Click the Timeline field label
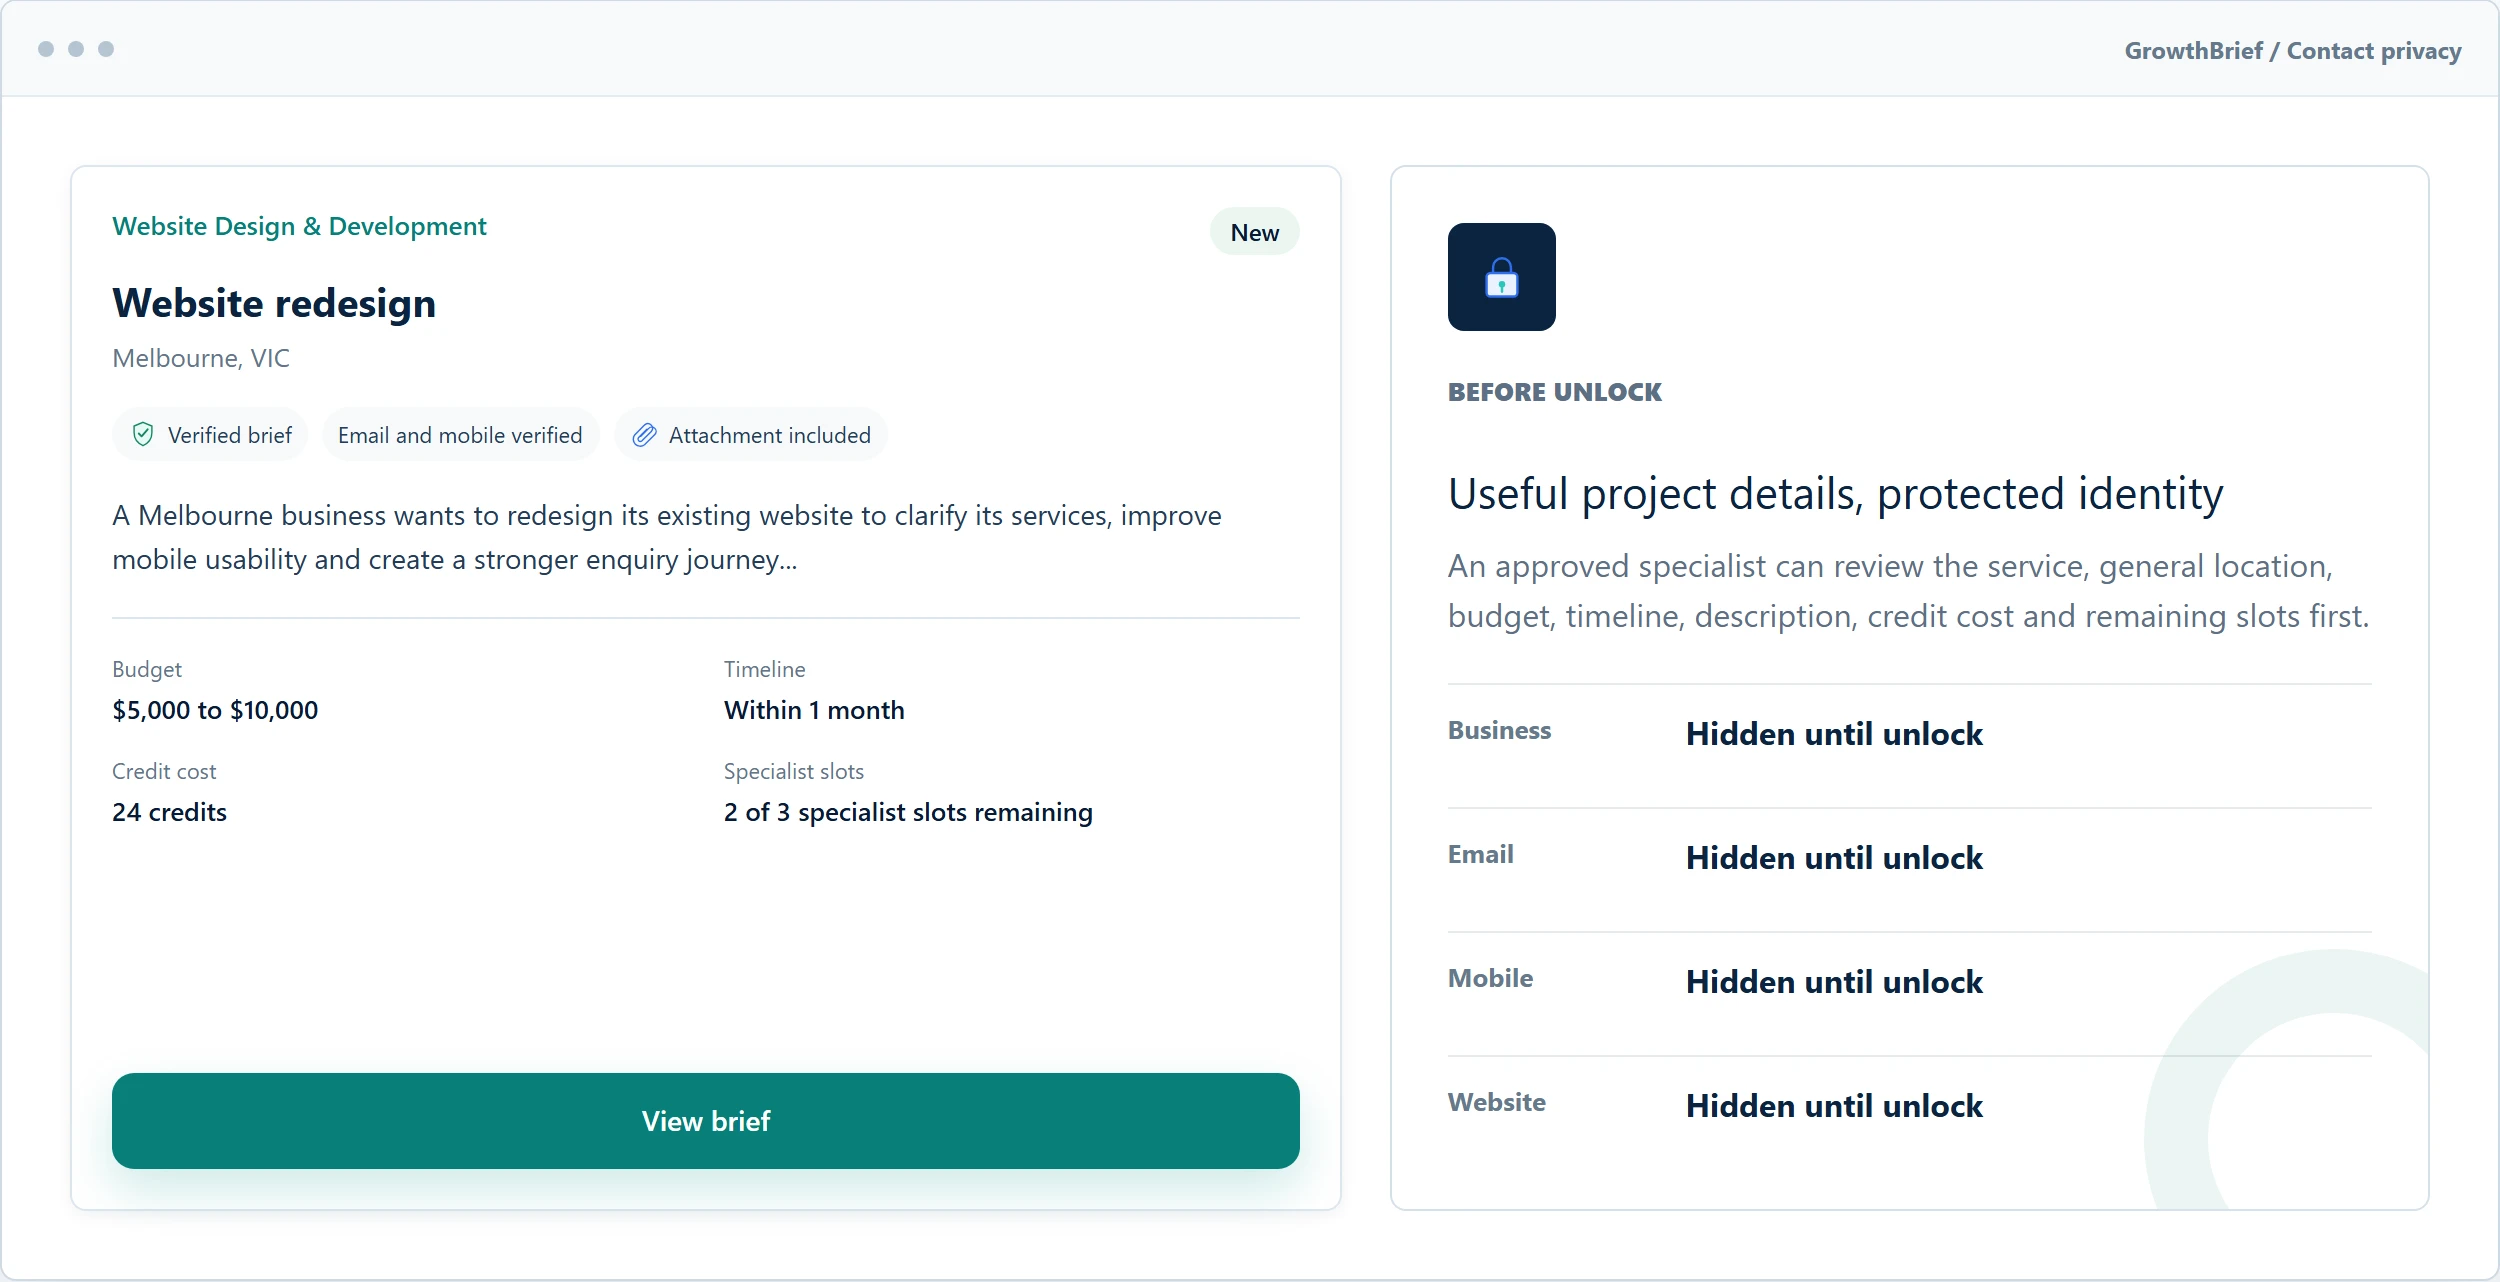This screenshot has height=1282, width=2500. pyautogui.click(x=764, y=669)
